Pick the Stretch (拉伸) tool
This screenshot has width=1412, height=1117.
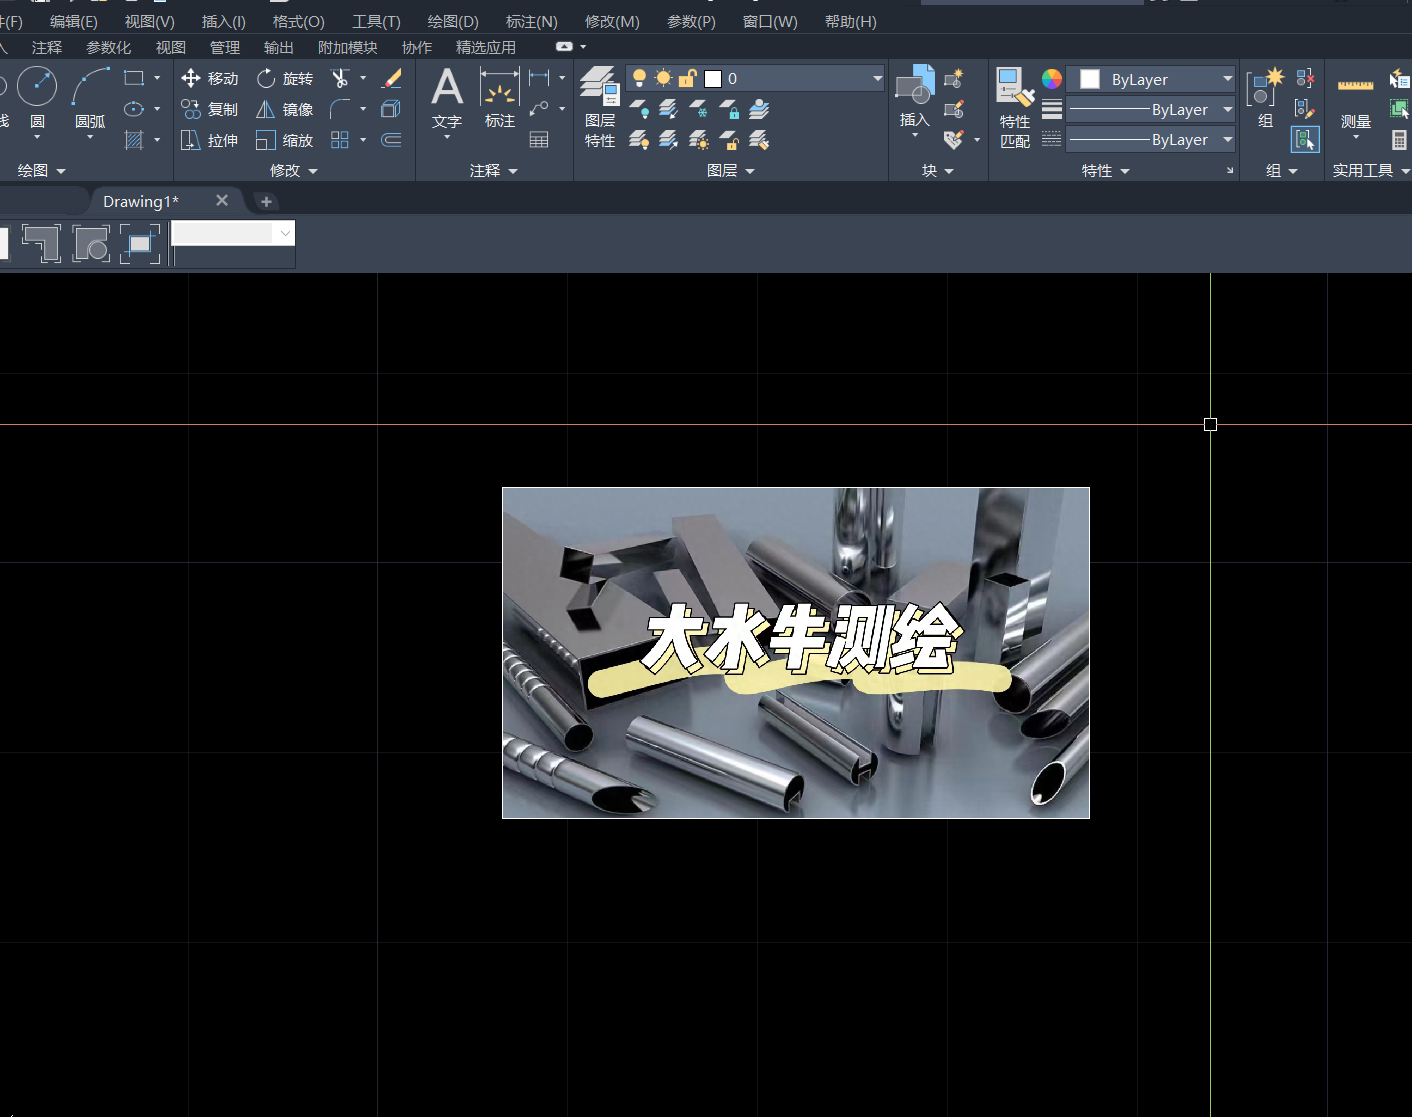[210, 140]
